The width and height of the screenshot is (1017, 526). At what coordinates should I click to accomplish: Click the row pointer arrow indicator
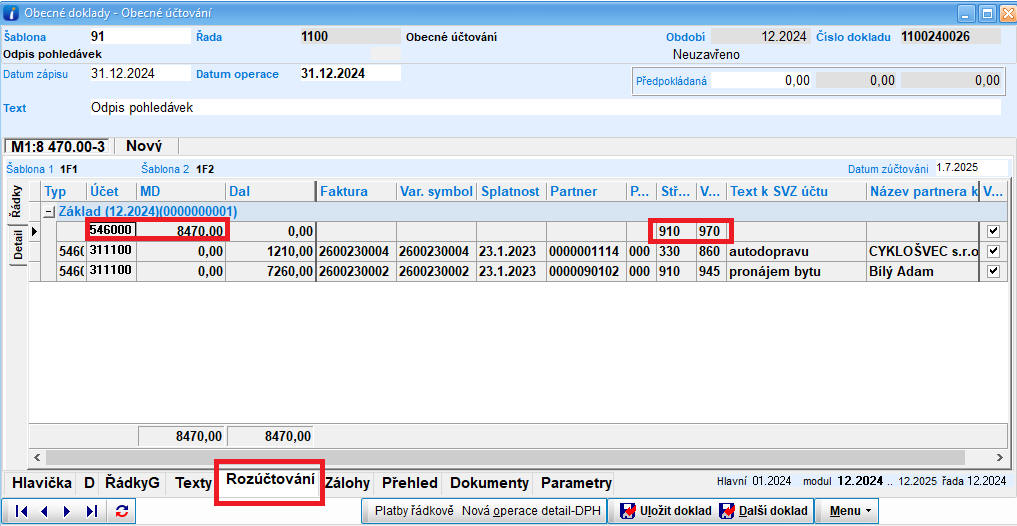click(35, 231)
